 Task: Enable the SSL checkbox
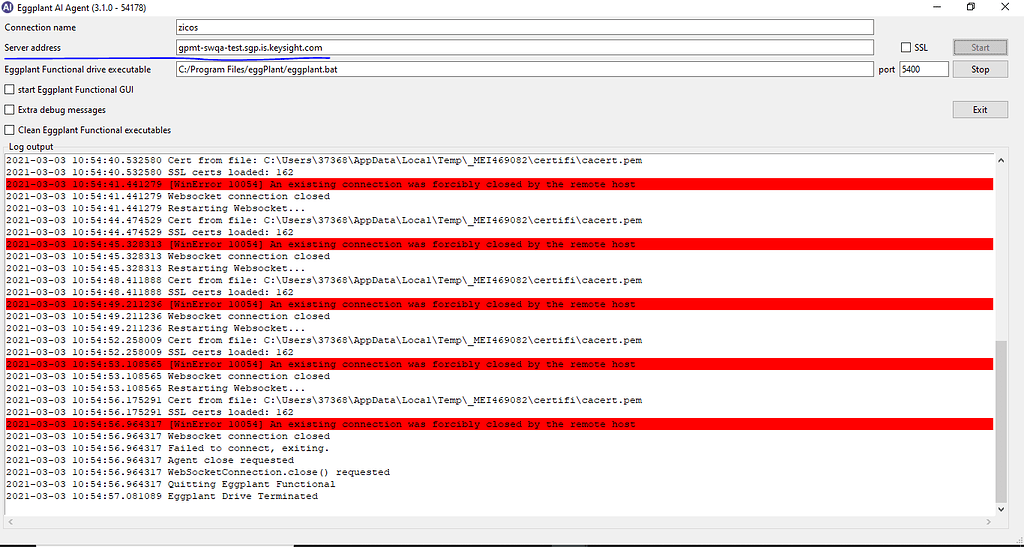906,48
